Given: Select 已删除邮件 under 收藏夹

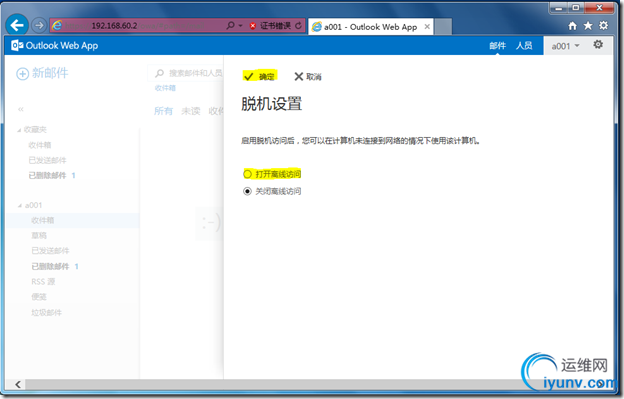Looking at the screenshot, I should pos(47,175).
